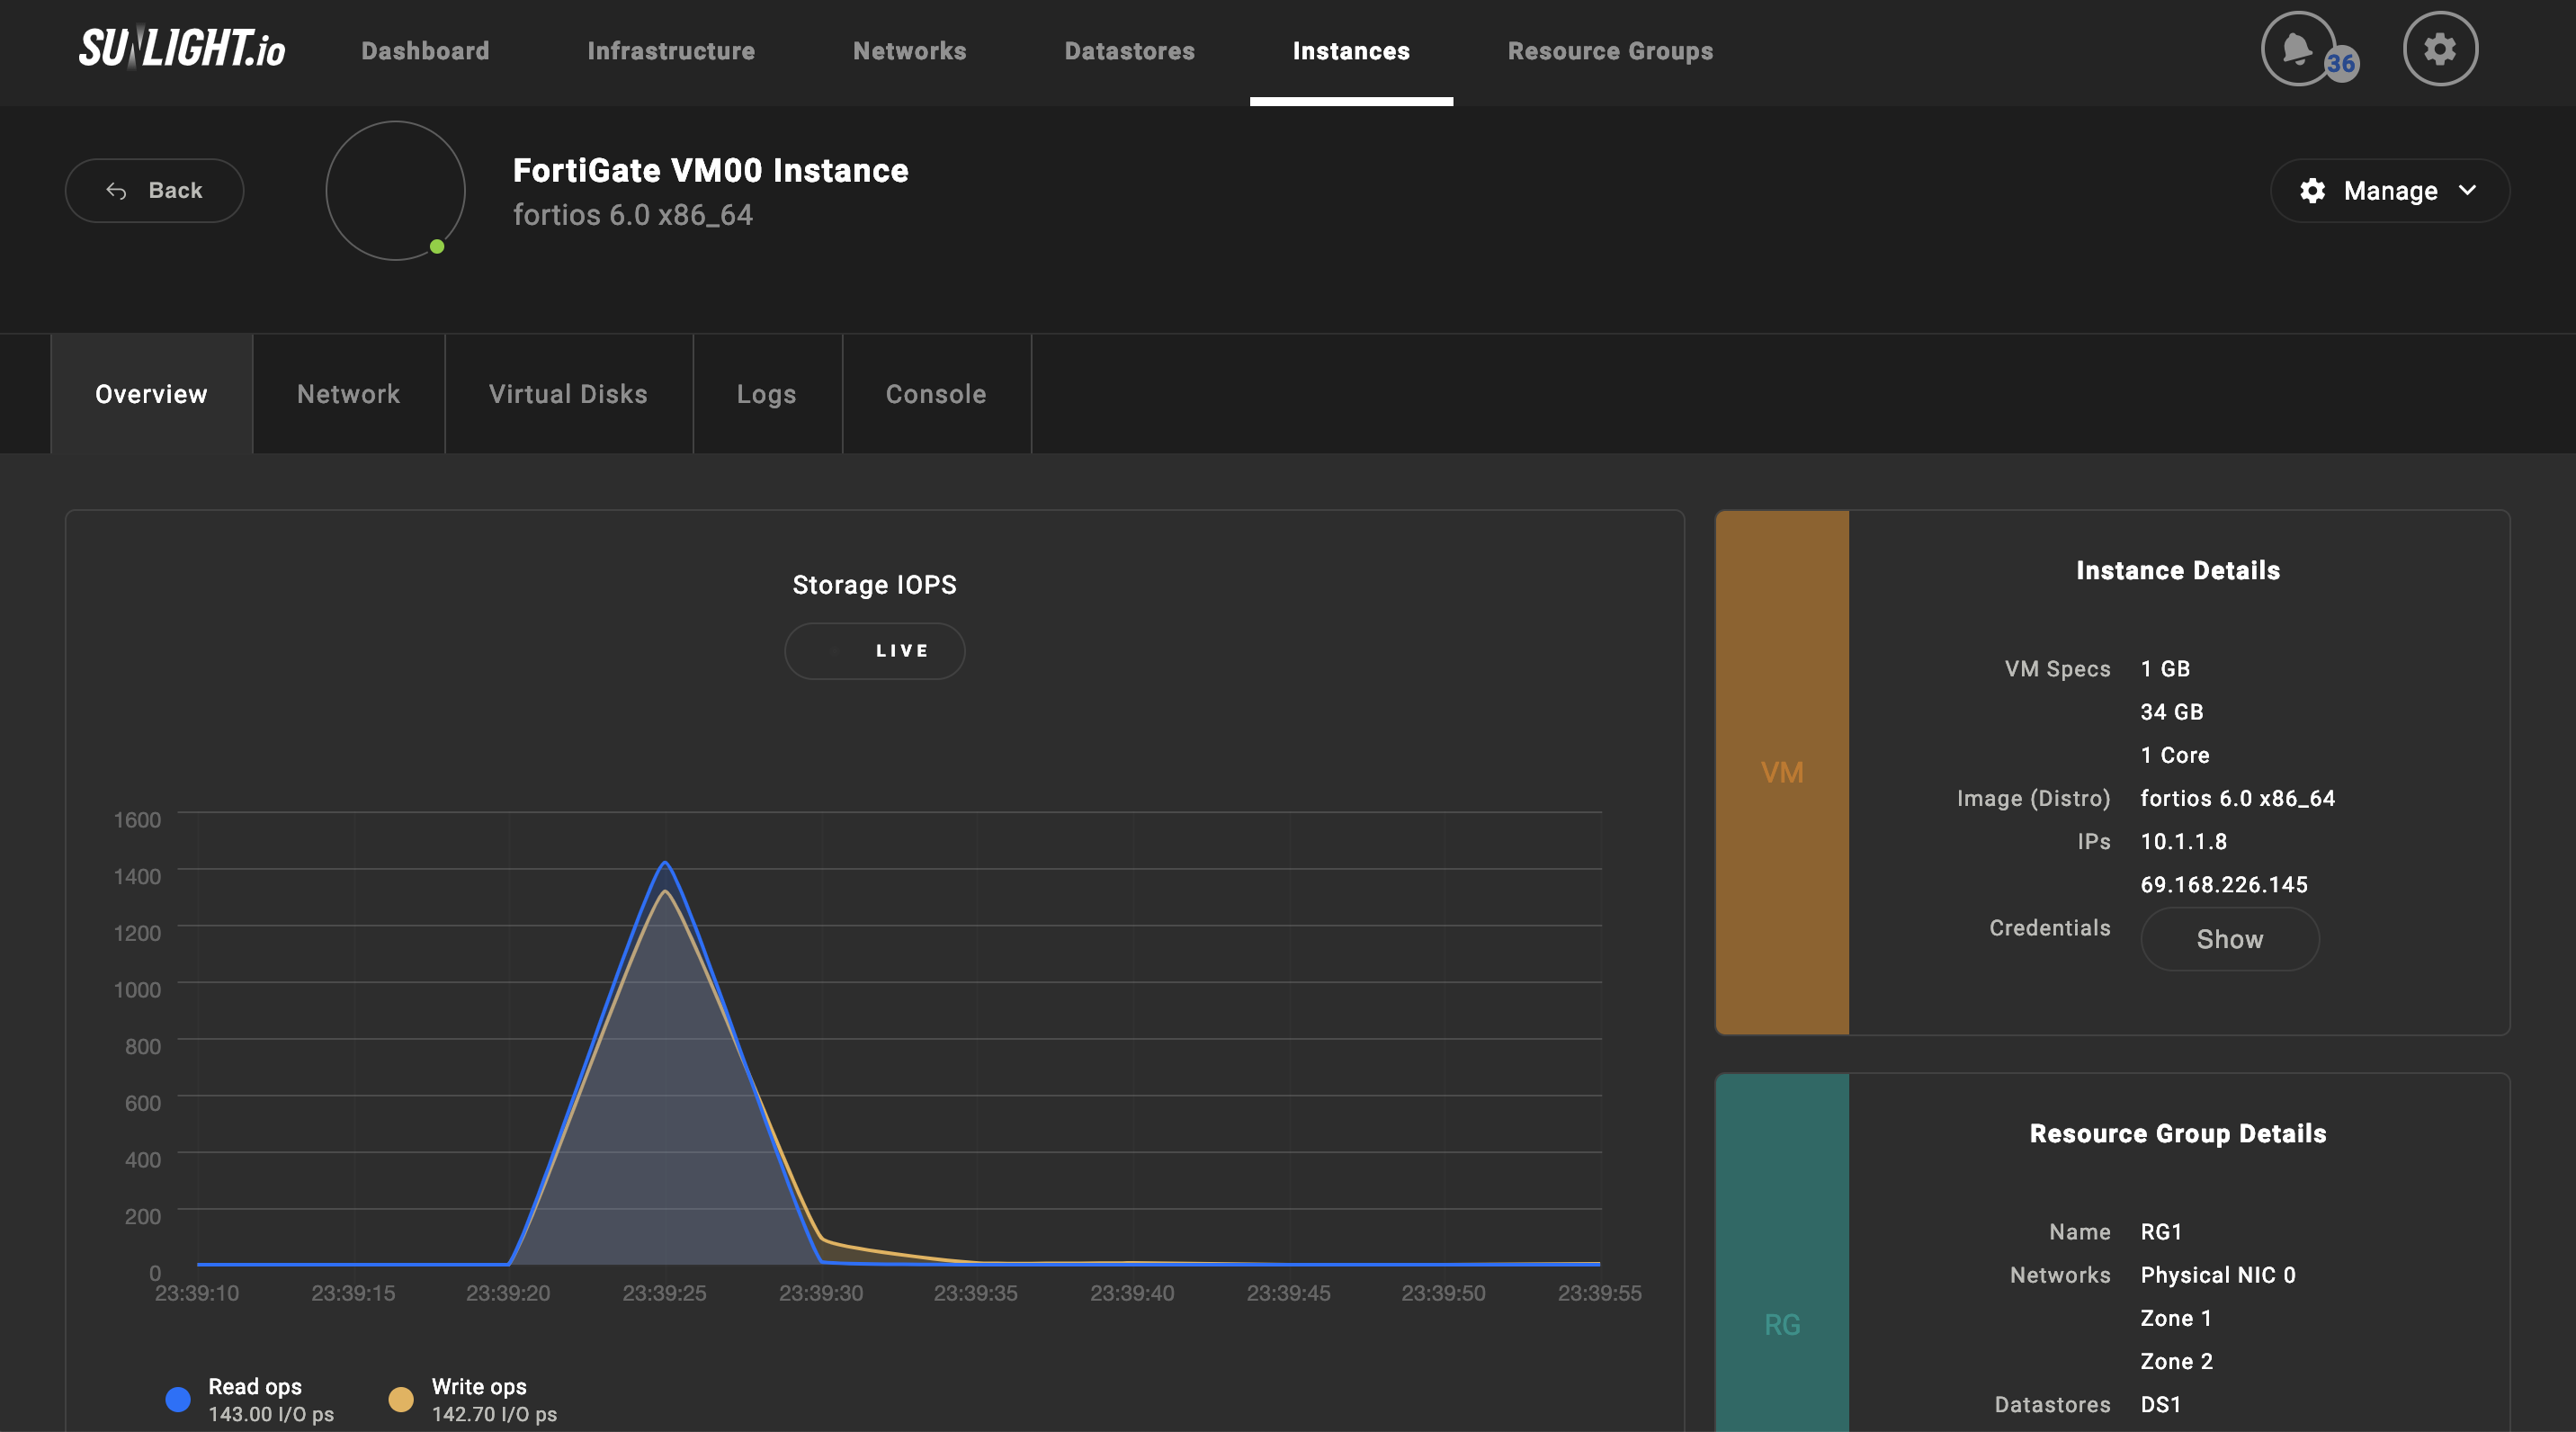Click Zone 1 network entry

(2175, 1317)
